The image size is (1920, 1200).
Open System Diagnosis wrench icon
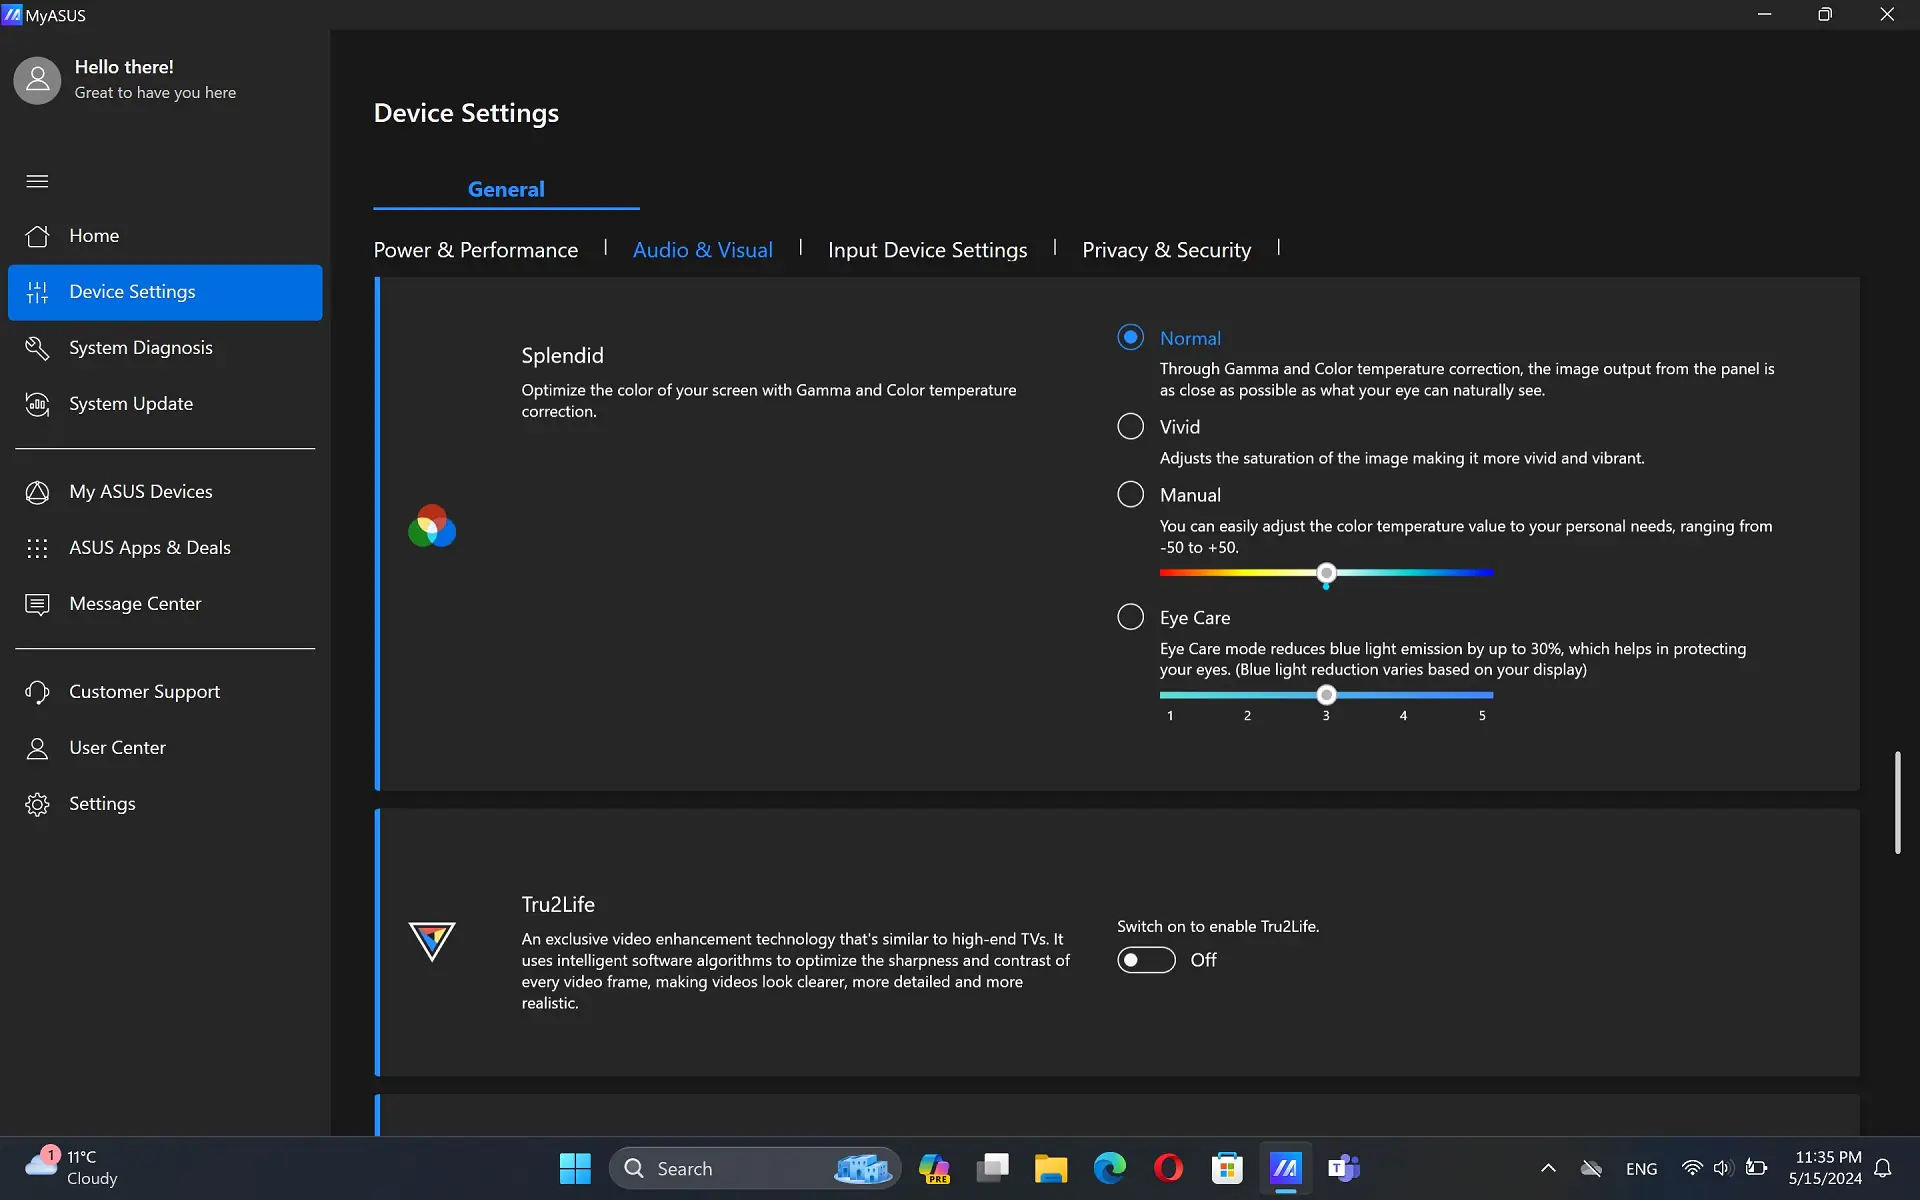tap(37, 348)
